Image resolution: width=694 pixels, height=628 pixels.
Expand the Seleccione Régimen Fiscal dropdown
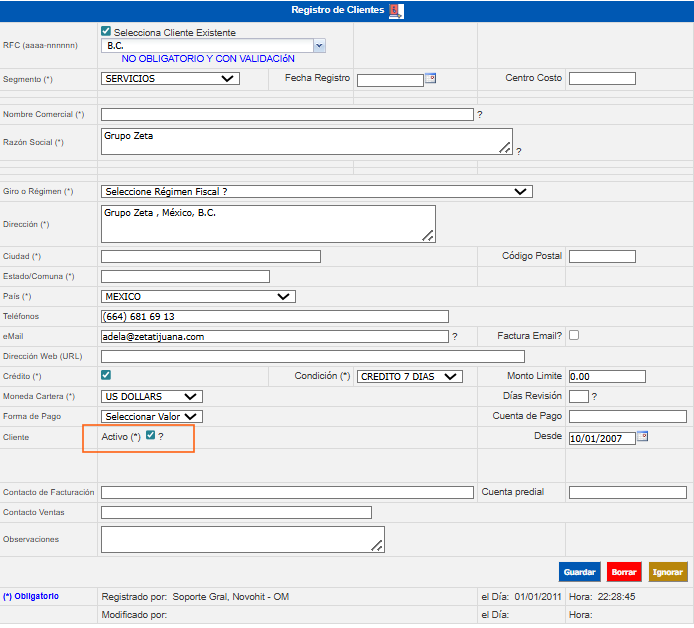coord(316,191)
